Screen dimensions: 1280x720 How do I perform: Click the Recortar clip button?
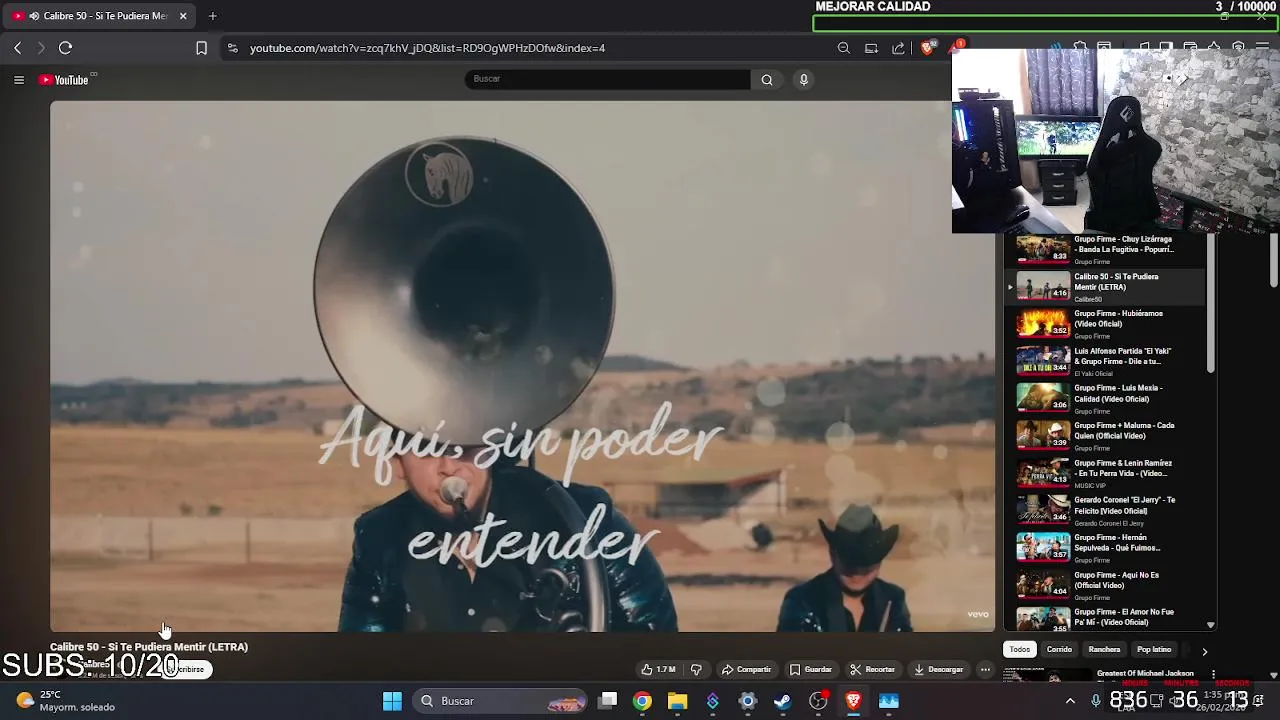(872, 669)
